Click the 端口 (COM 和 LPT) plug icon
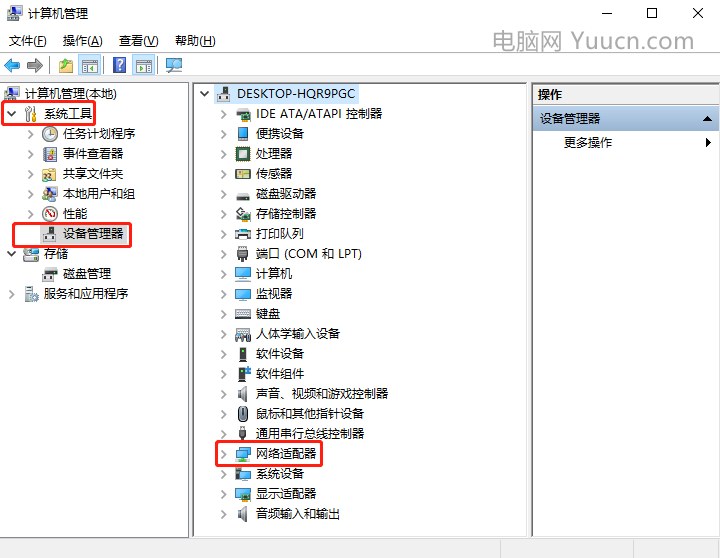This screenshot has height=558, width=720. (x=242, y=254)
